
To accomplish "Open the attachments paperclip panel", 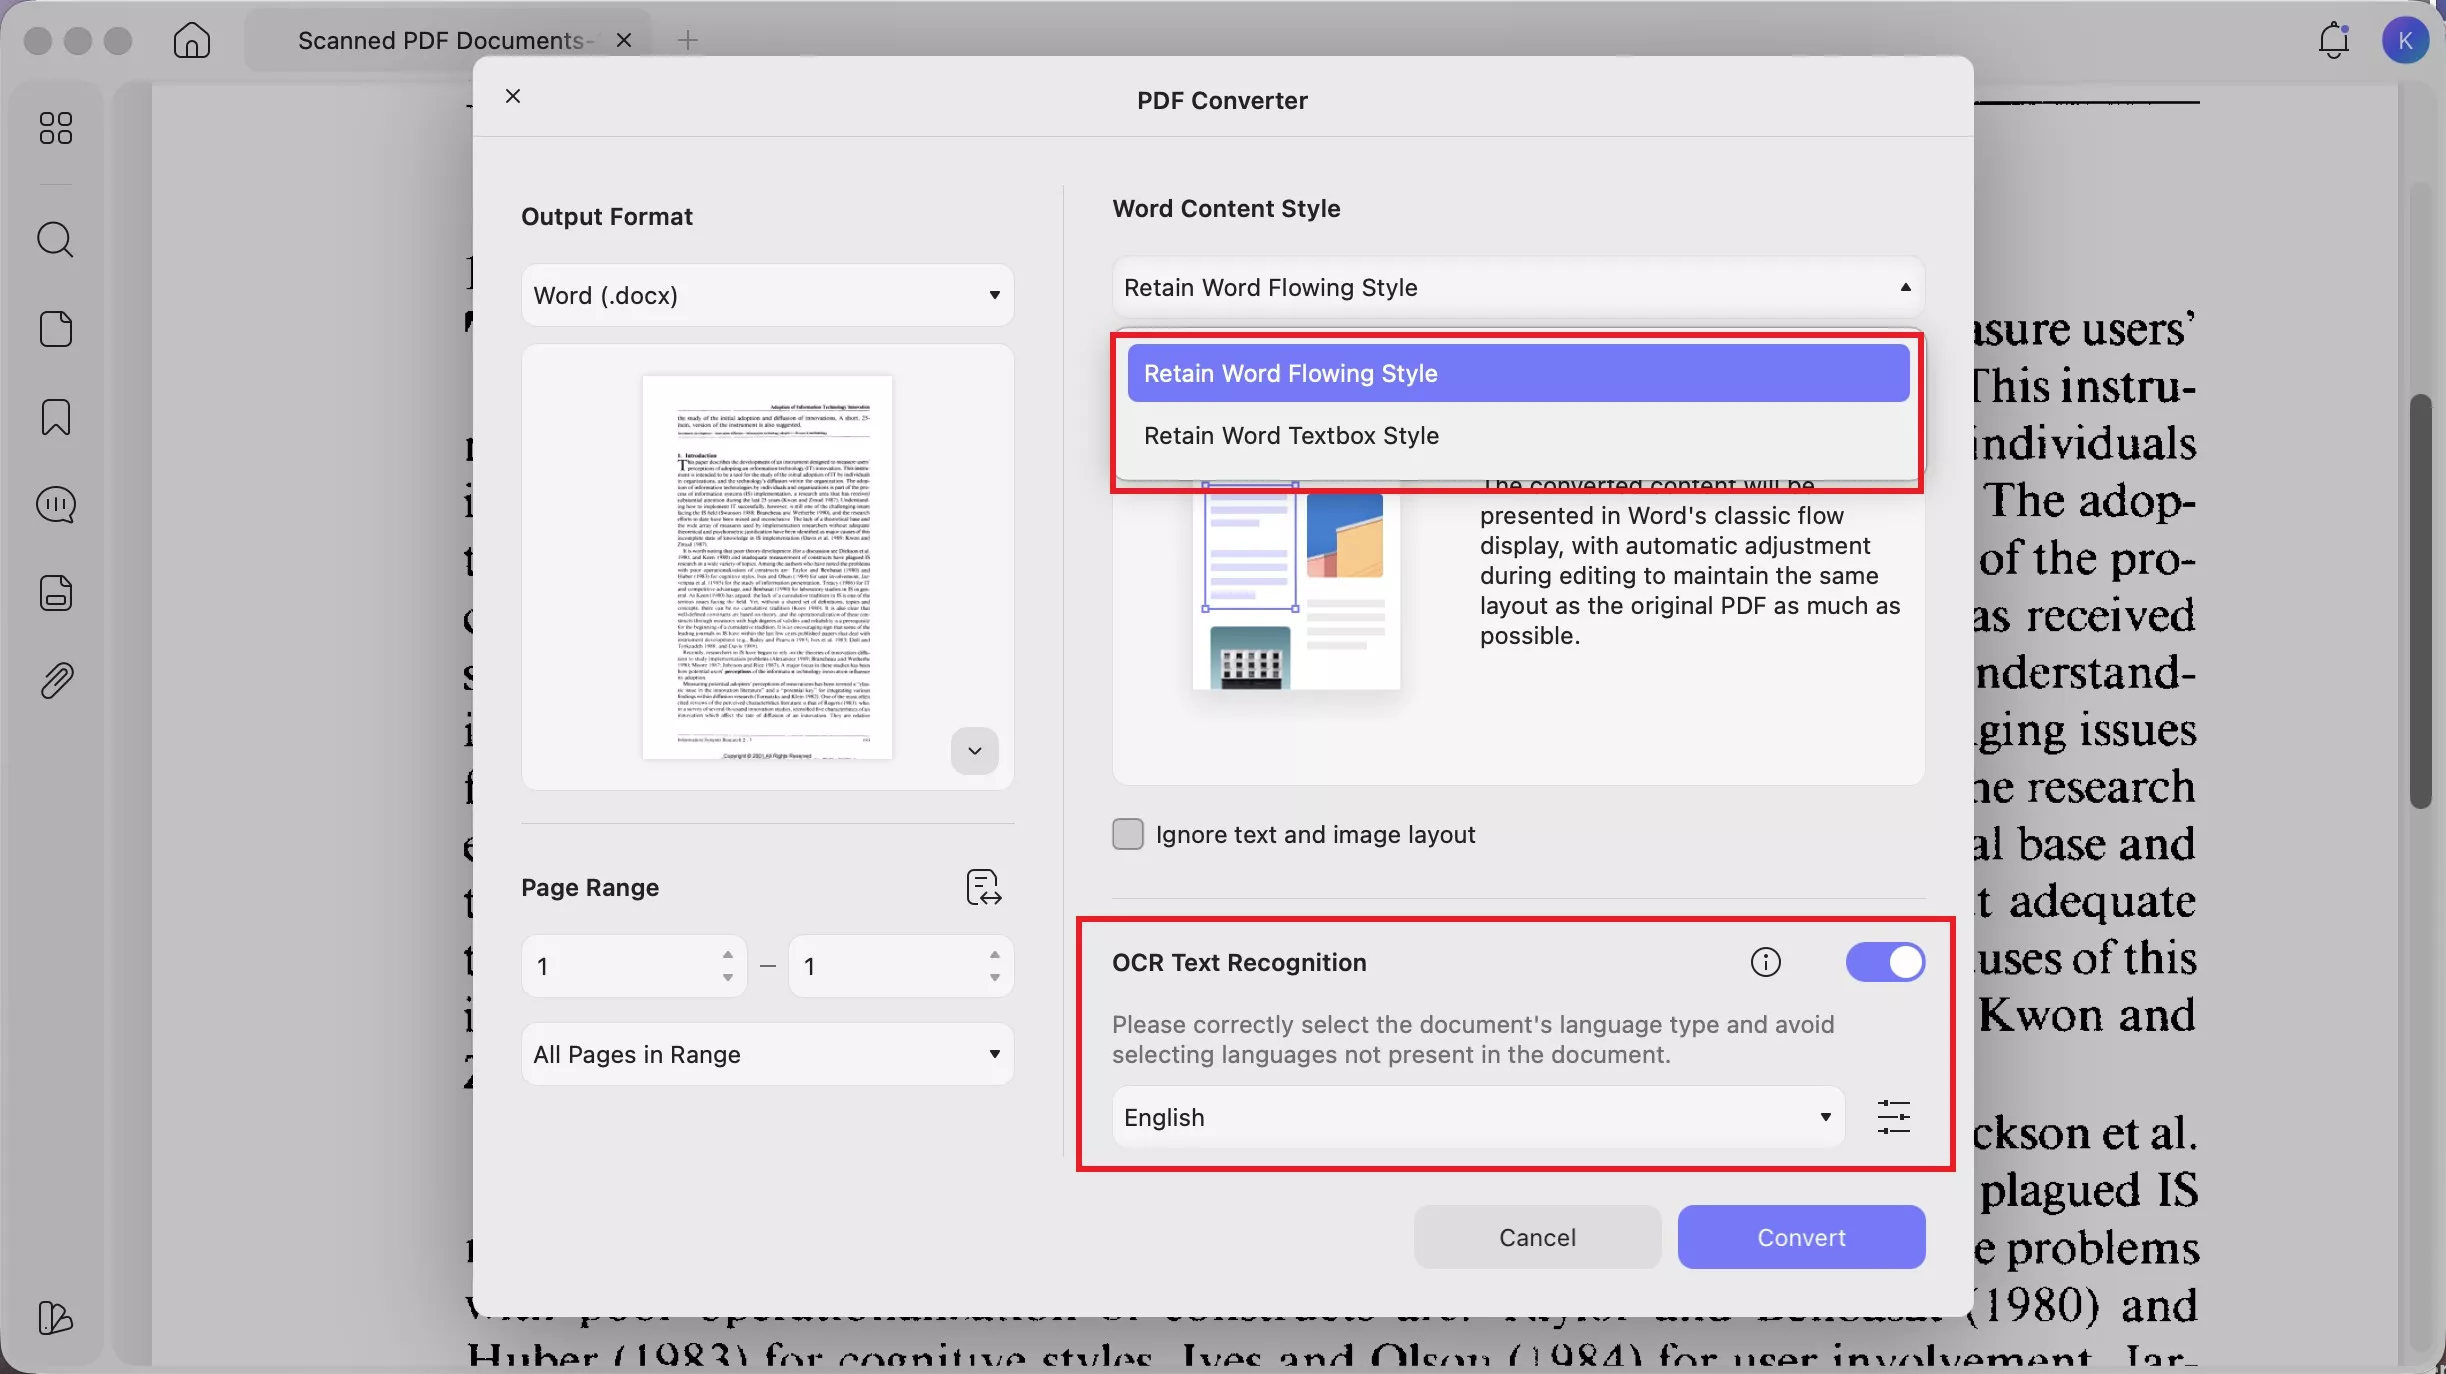I will pos(56,681).
